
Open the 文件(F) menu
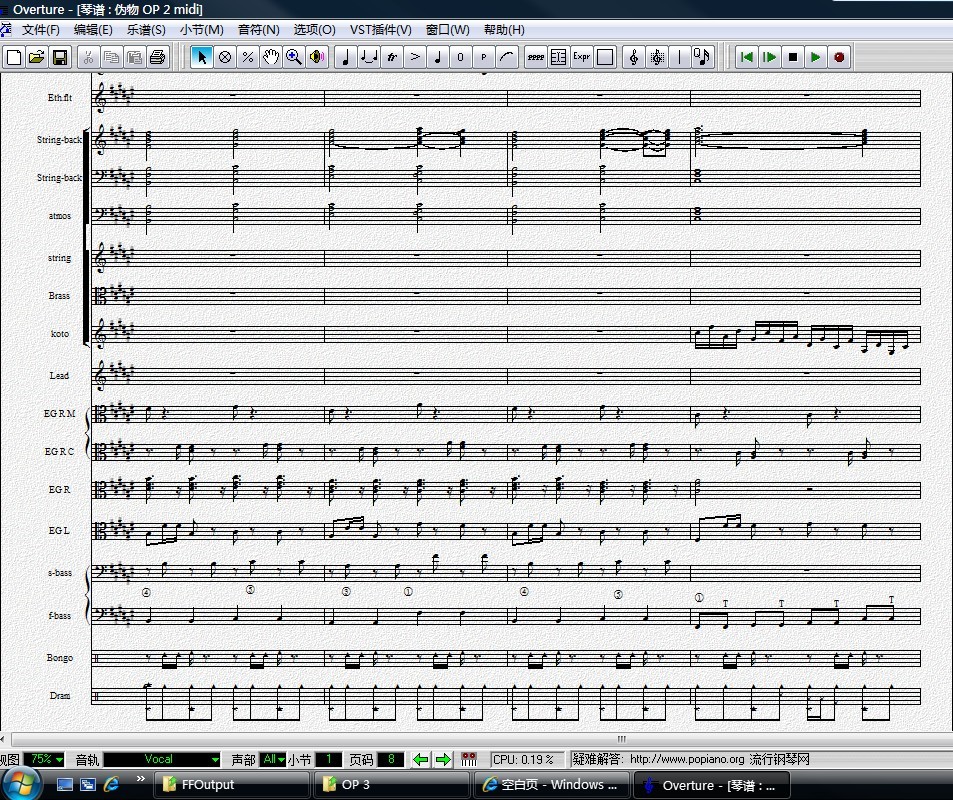coord(41,30)
